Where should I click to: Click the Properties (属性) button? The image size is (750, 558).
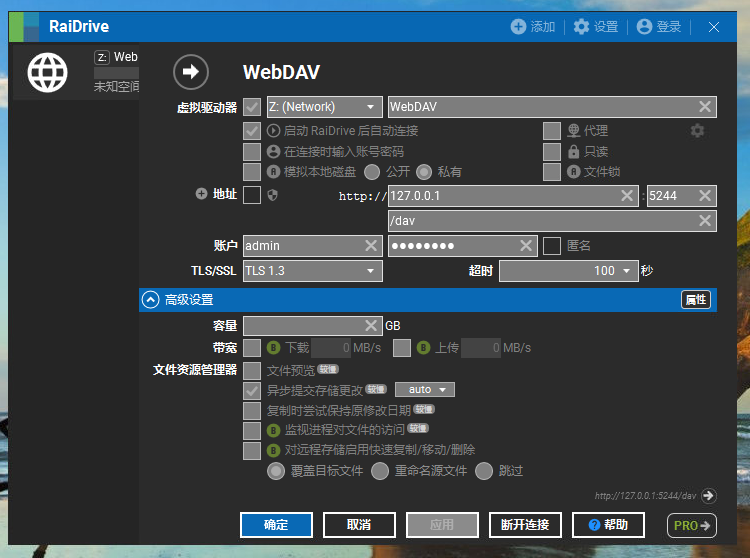point(696,300)
